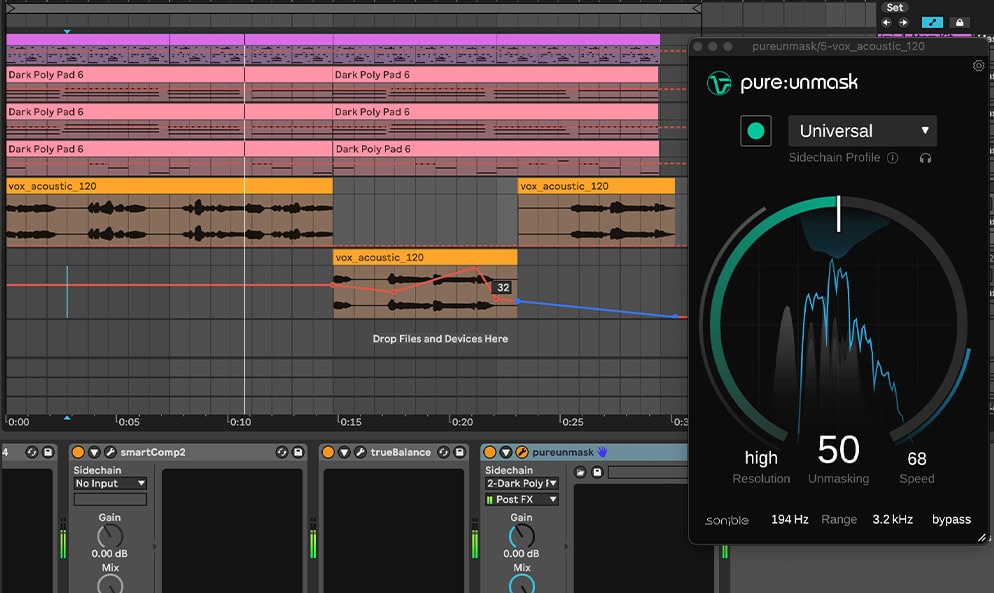This screenshot has width=994, height=593.
Task: Toggle the lock envelopes button
Action: pyautogui.click(x=960, y=22)
